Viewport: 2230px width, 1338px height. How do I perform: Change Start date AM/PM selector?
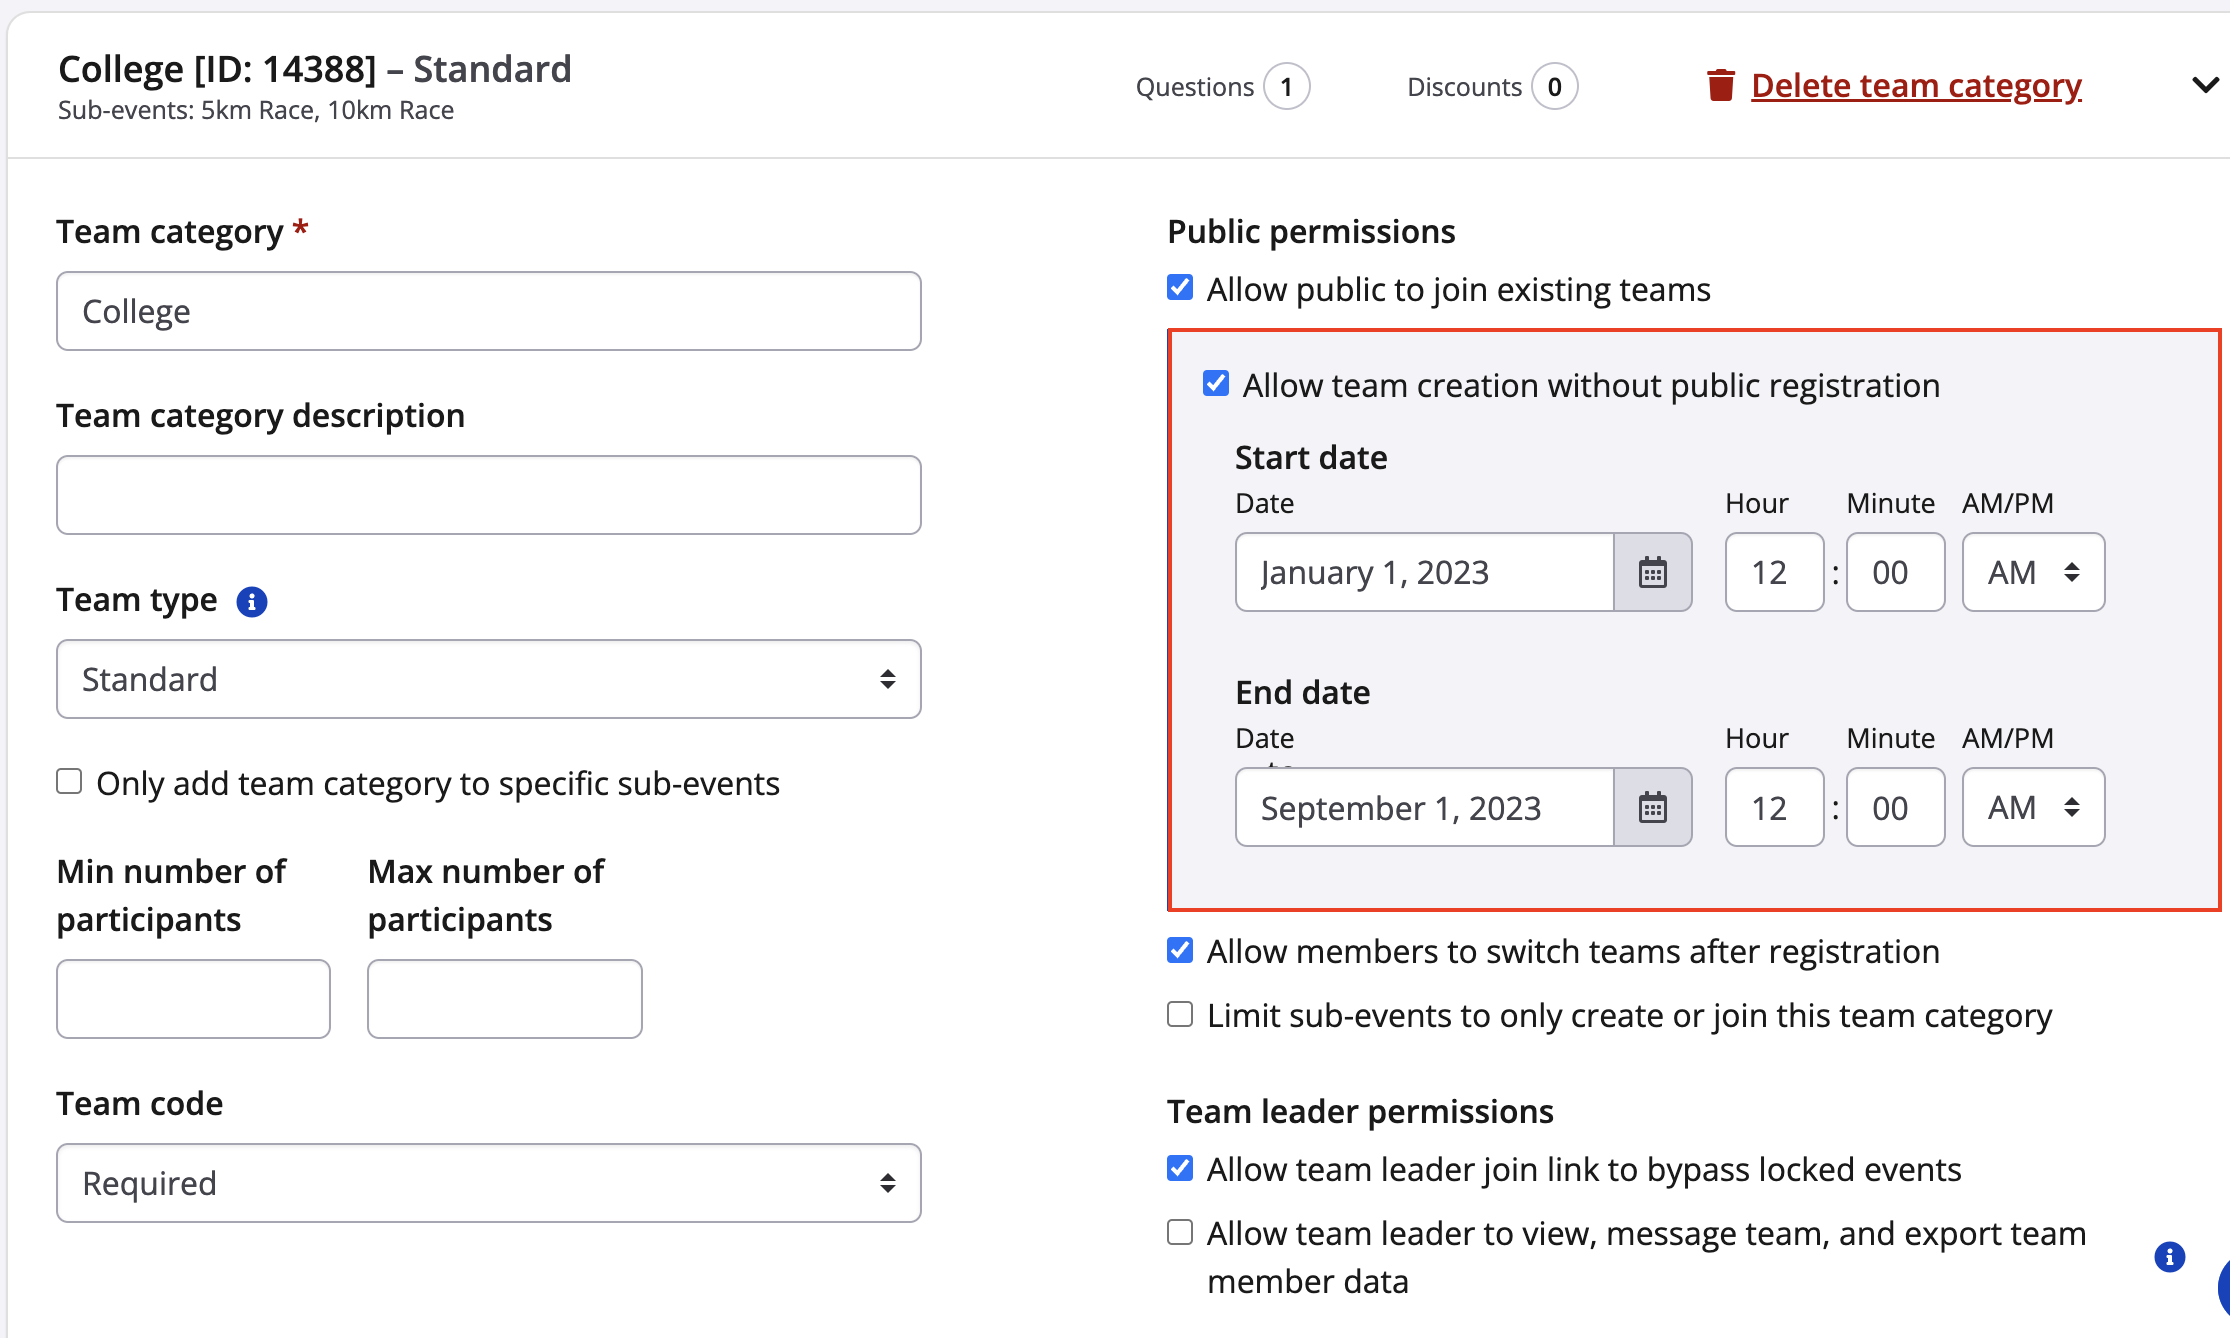(2033, 573)
